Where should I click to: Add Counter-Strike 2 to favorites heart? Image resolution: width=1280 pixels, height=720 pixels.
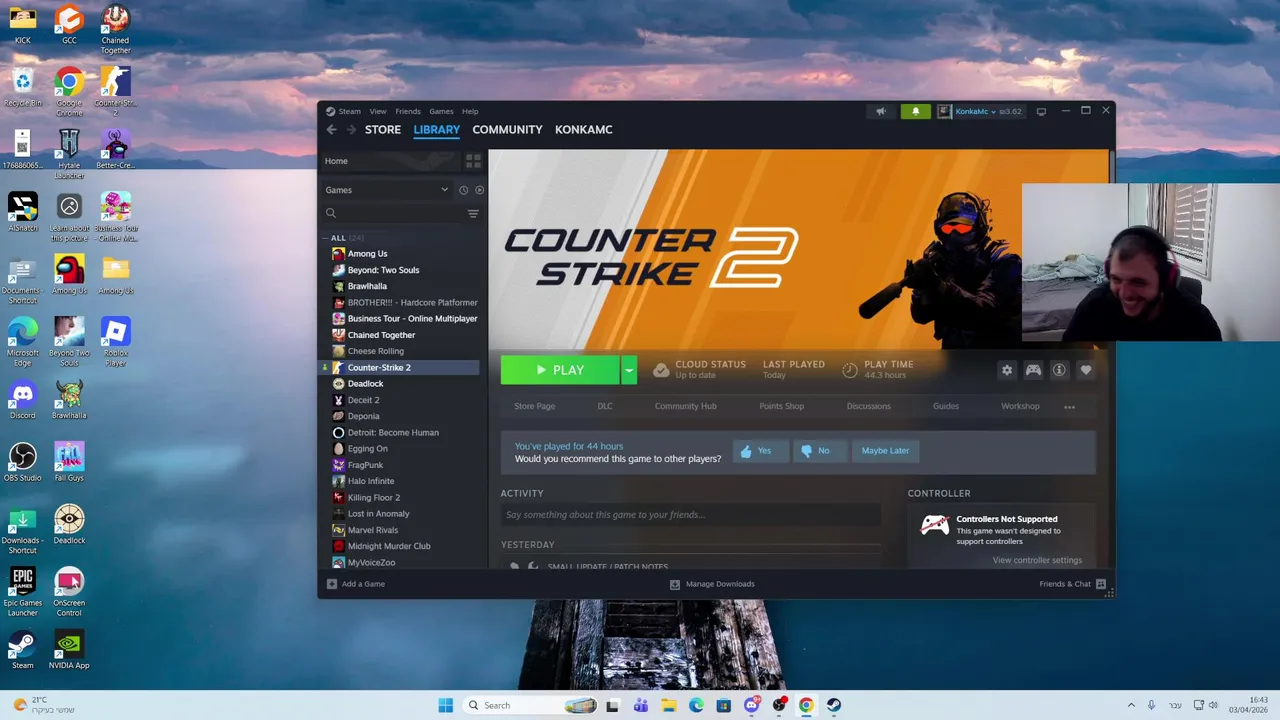tap(1086, 370)
